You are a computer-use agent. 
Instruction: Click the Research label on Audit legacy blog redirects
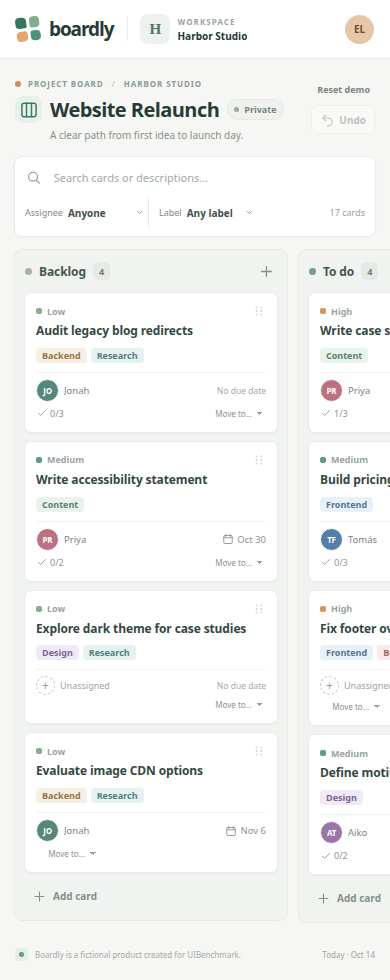118,356
